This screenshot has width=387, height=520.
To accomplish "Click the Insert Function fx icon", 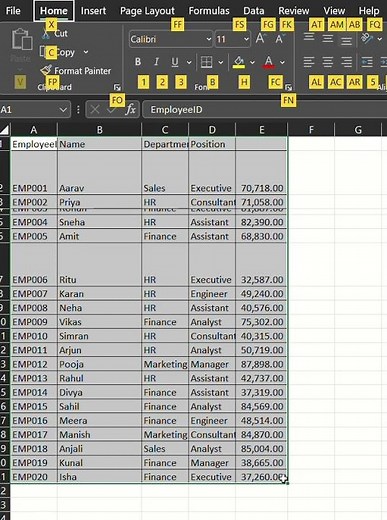I will (130, 109).
